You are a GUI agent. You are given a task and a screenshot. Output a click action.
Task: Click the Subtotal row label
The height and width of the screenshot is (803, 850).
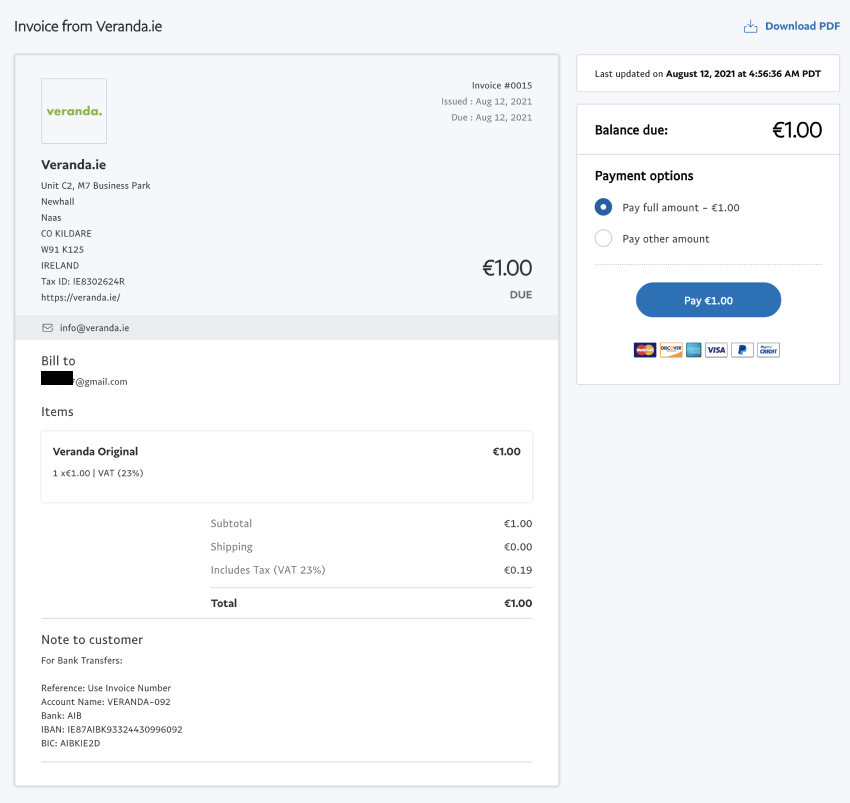[231, 524]
